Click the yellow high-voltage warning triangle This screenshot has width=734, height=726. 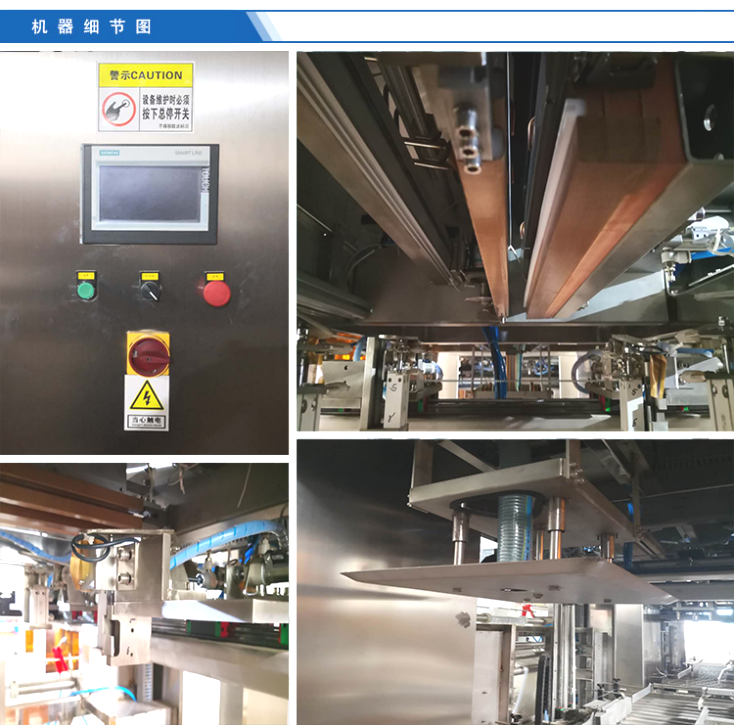click(144, 397)
